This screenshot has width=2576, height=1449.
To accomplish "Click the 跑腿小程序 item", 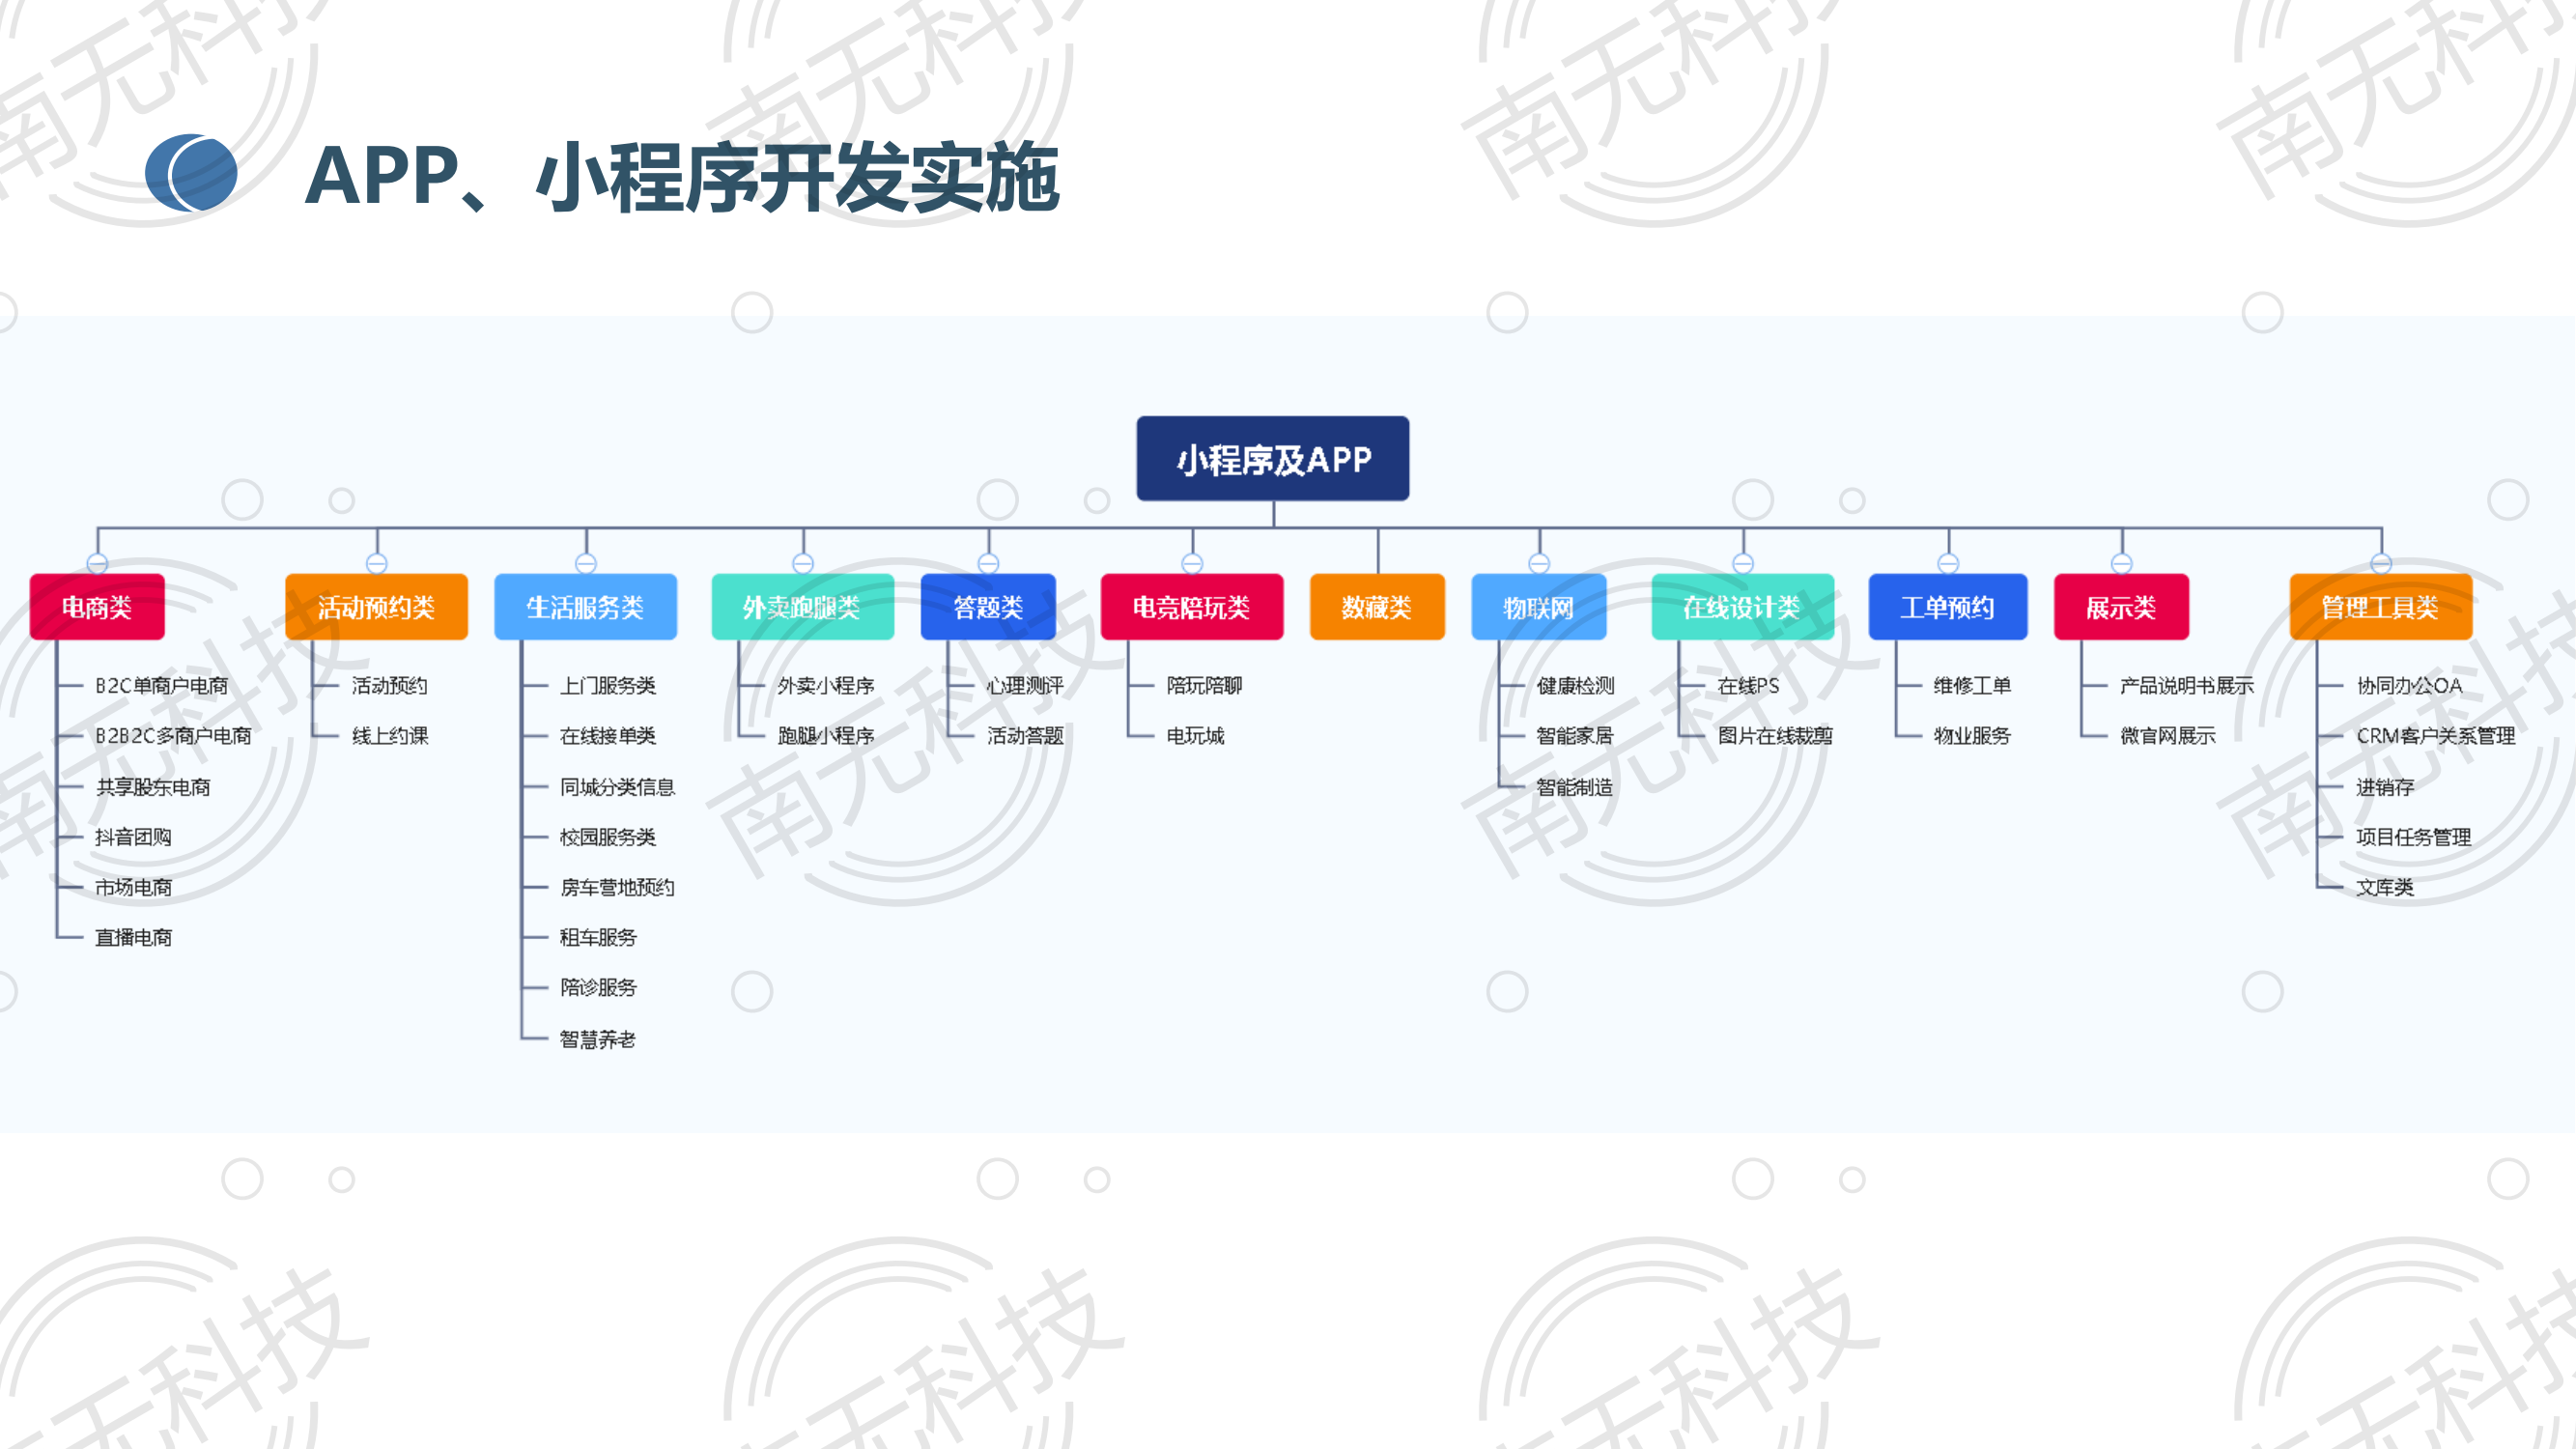I will [x=826, y=736].
